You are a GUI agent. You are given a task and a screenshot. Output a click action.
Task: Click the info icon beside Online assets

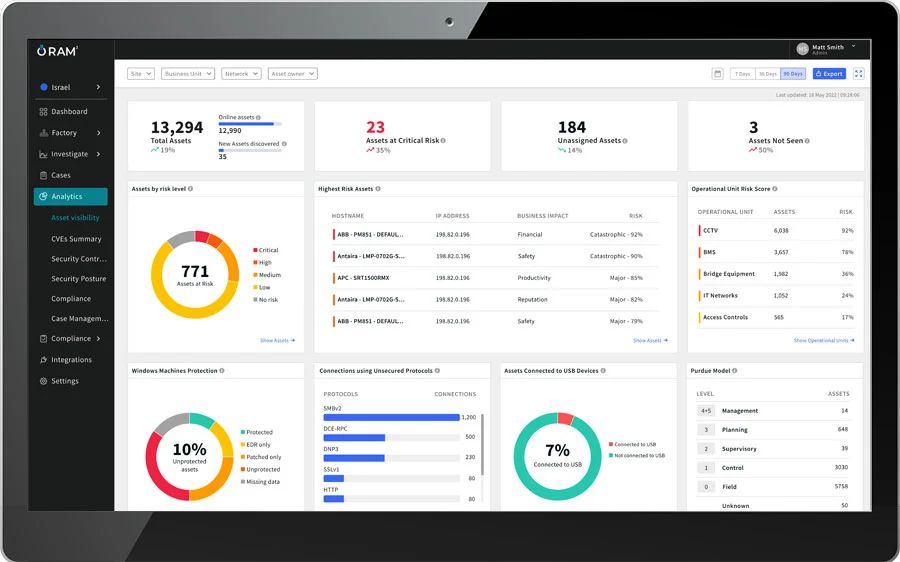[258, 117]
